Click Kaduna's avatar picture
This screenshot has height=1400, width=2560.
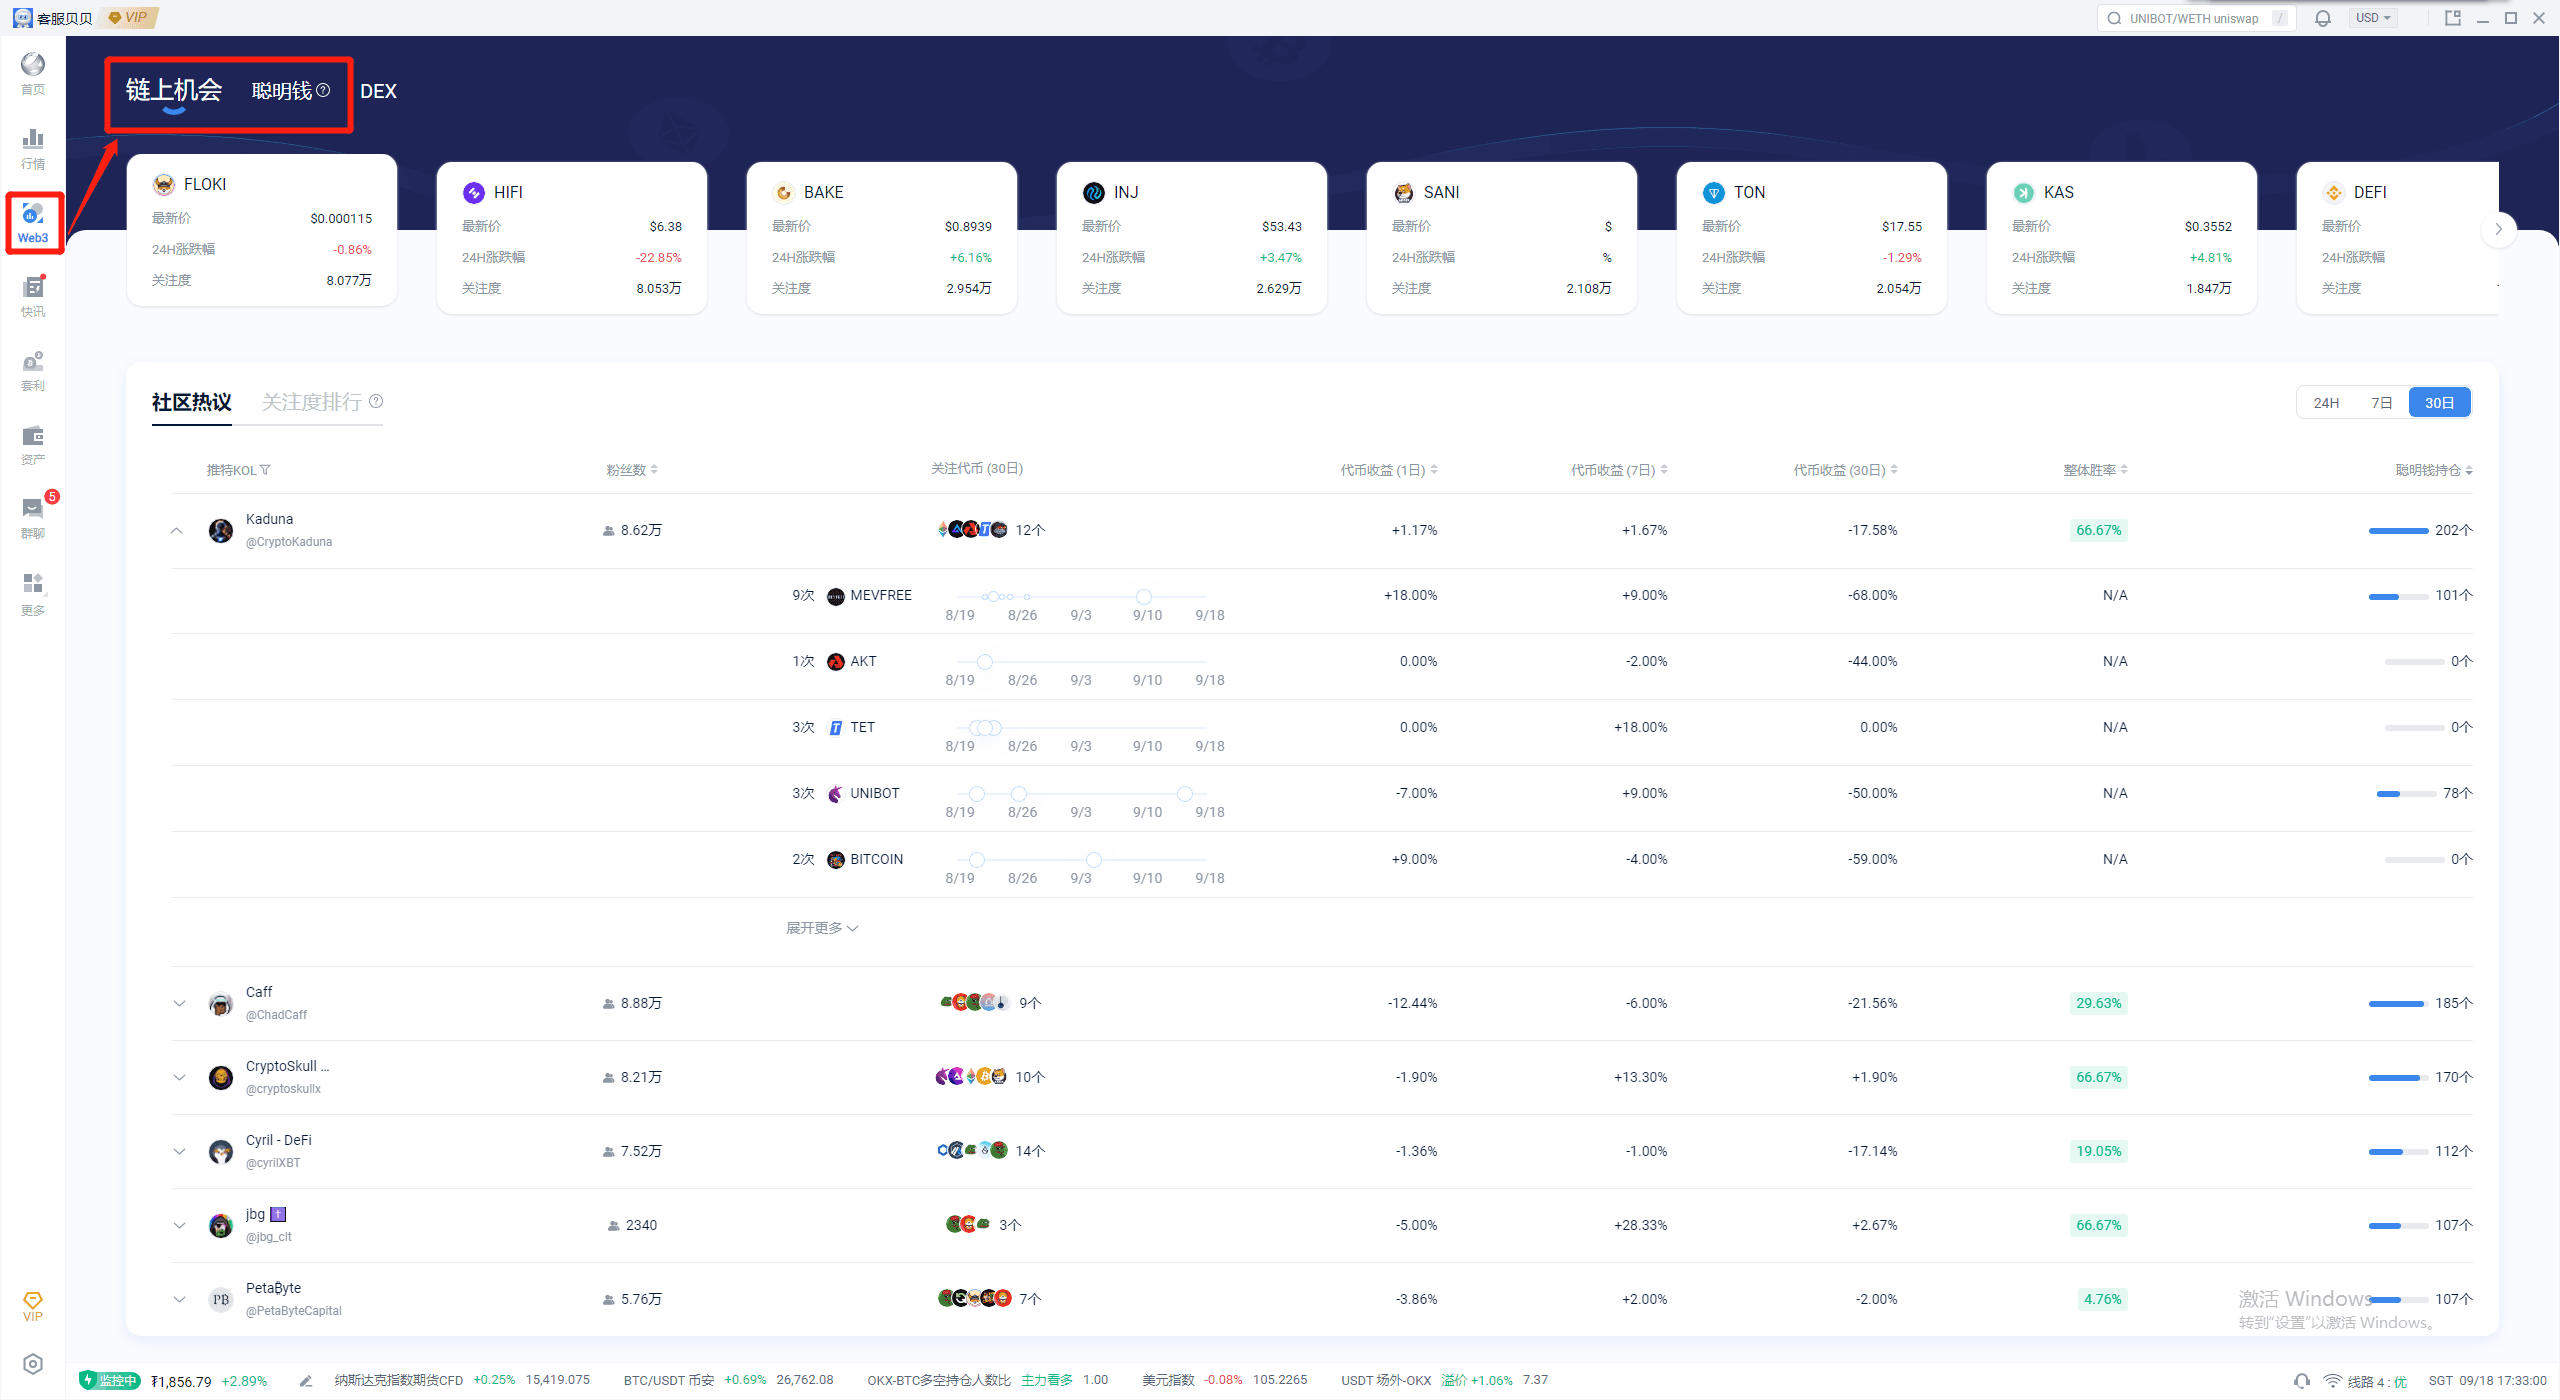[x=221, y=530]
